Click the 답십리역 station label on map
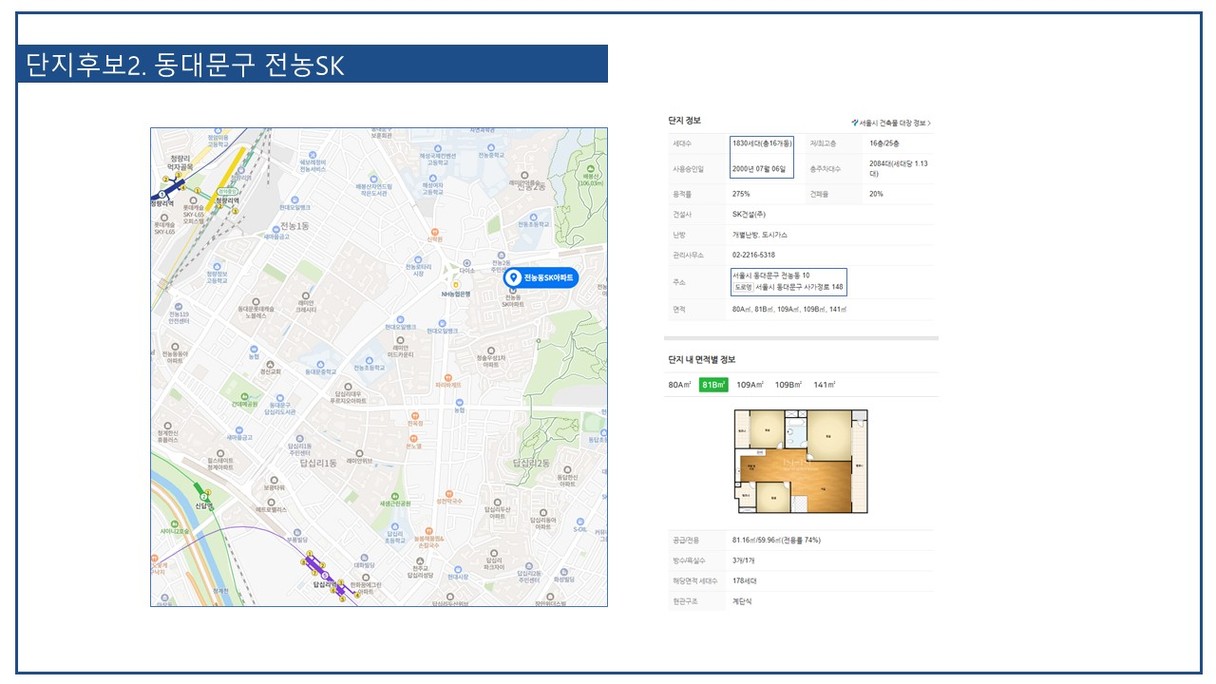This screenshot has width=1216, height=684. point(324,584)
